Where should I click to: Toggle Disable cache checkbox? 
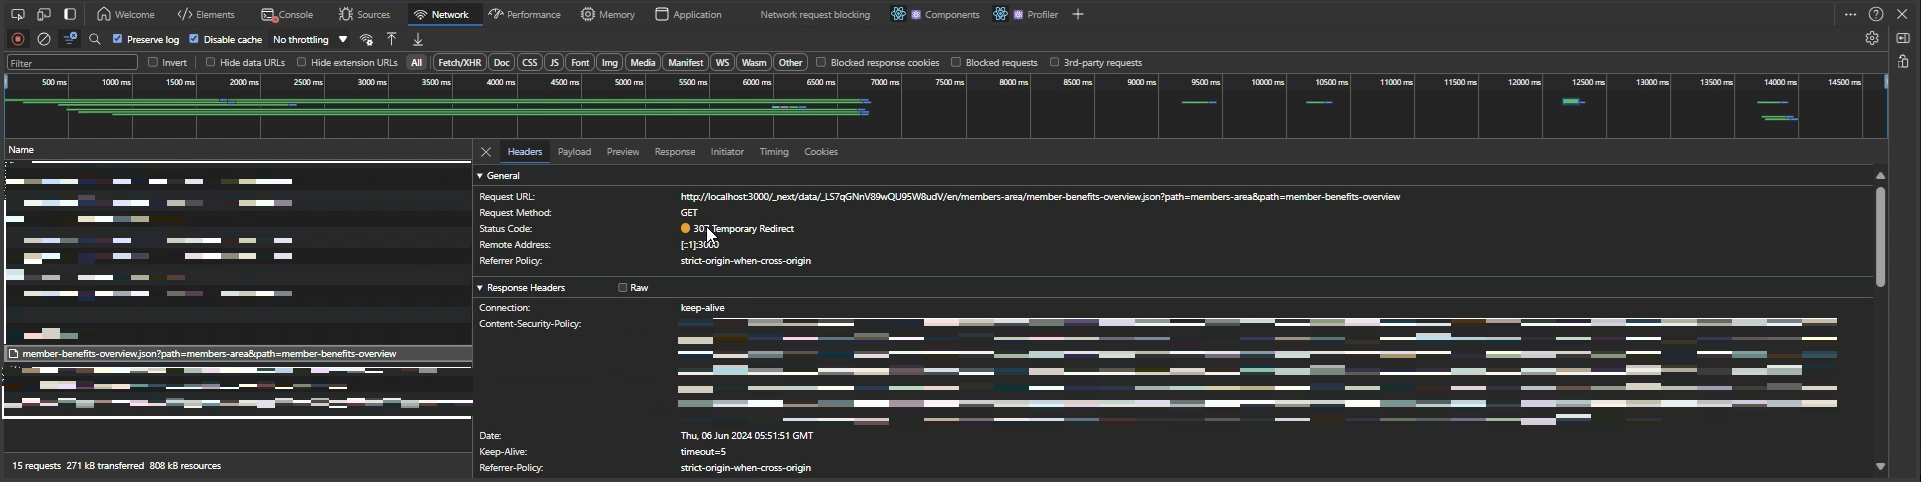pyautogui.click(x=194, y=39)
